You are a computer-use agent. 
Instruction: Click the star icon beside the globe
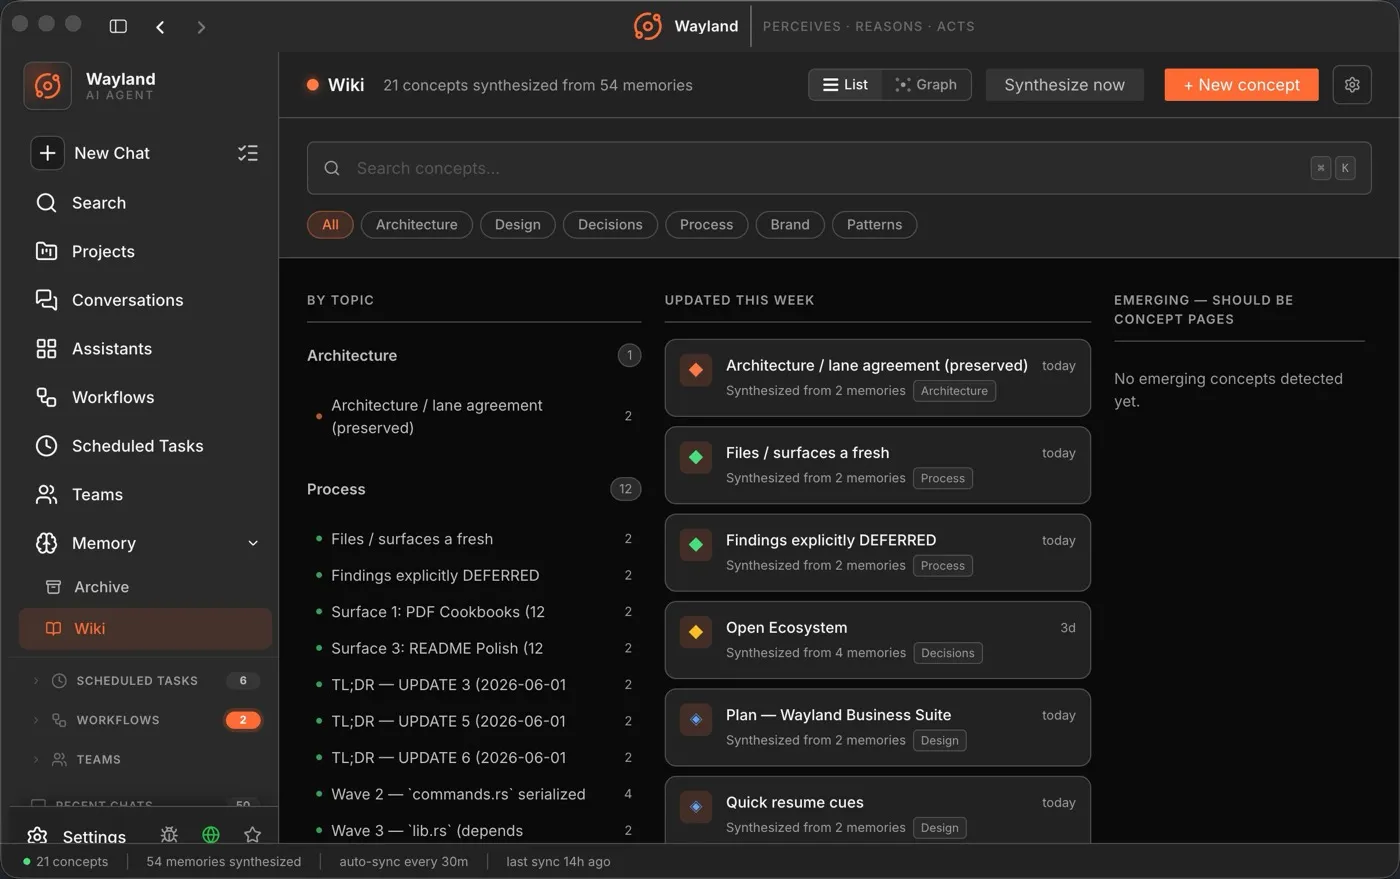coord(252,834)
